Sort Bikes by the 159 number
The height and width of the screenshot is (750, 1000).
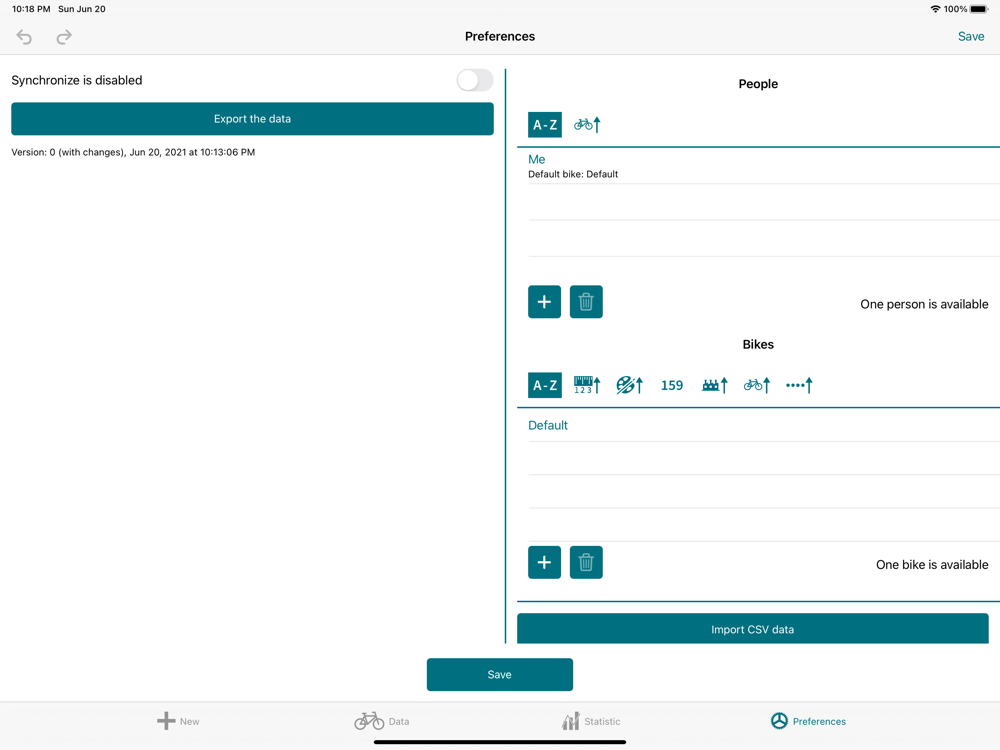point(672,385)
